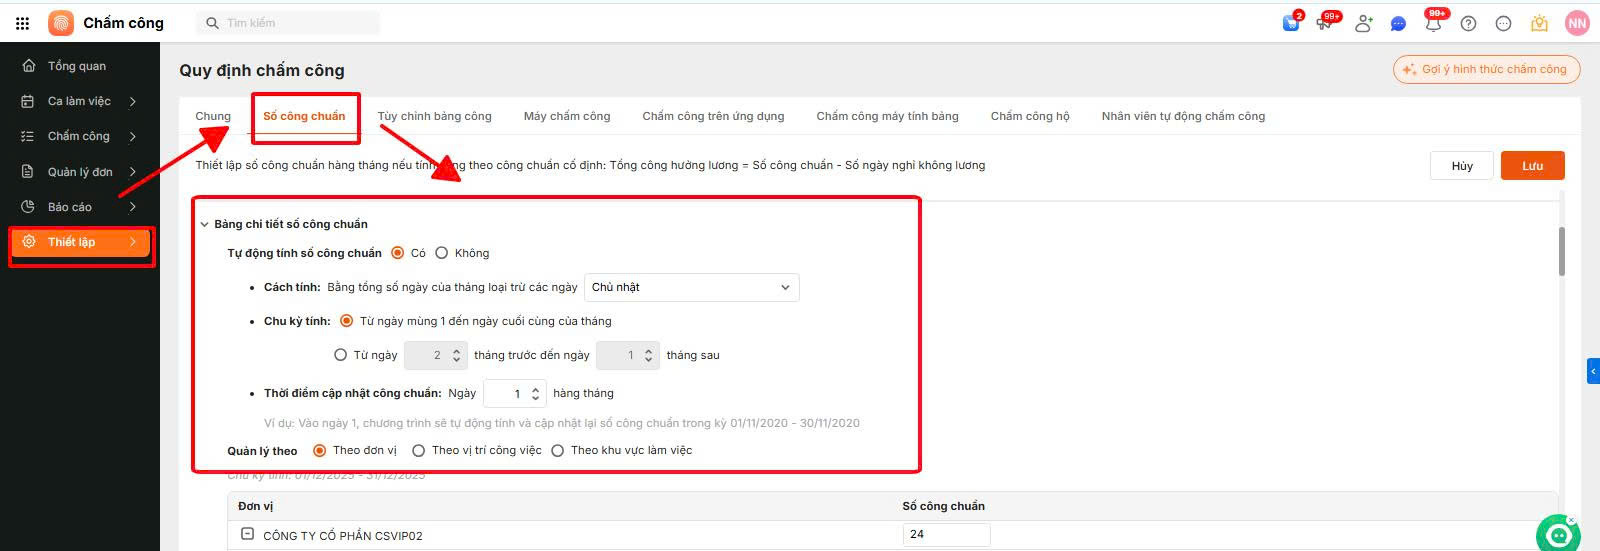The image size is (1600, 551).
Task: Click the blue side panel collapse tab
Action: point(1593,371)
